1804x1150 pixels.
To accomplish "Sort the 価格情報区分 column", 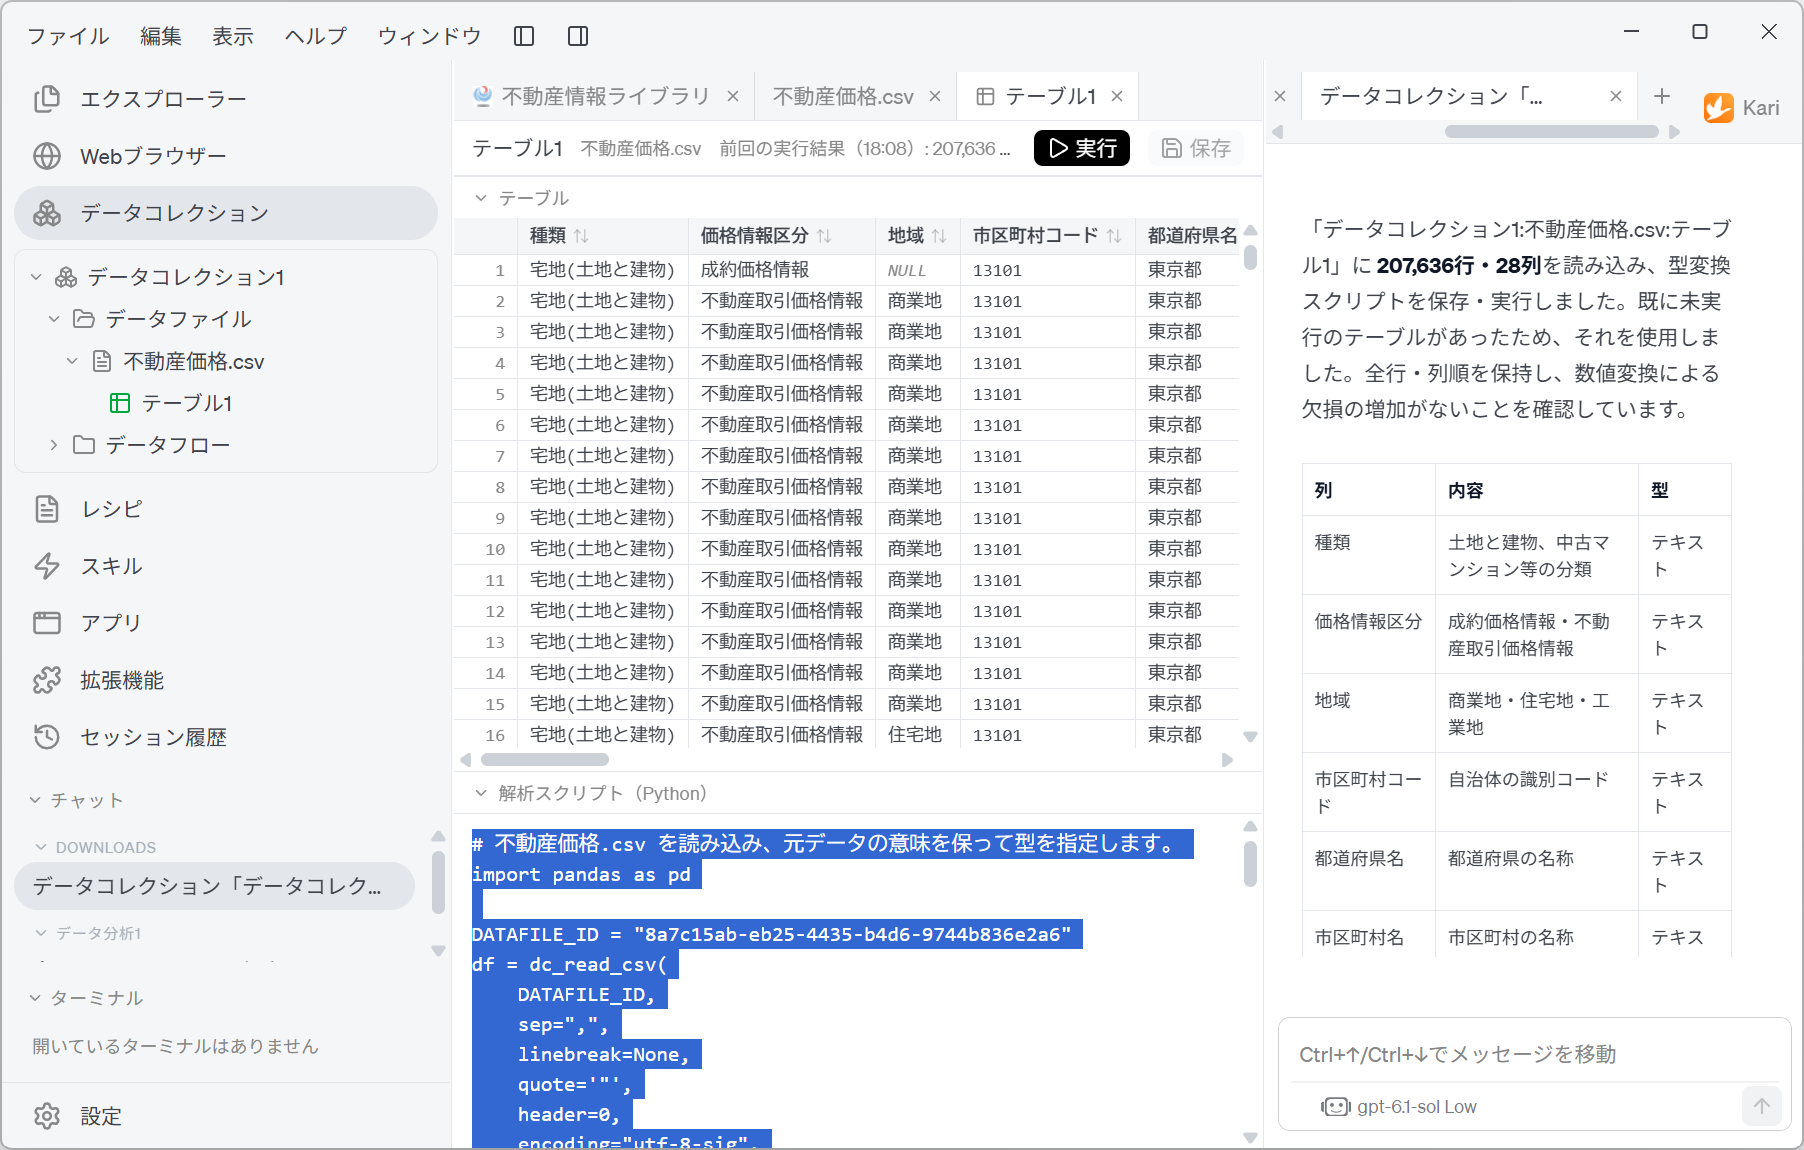I will (824, 236).
